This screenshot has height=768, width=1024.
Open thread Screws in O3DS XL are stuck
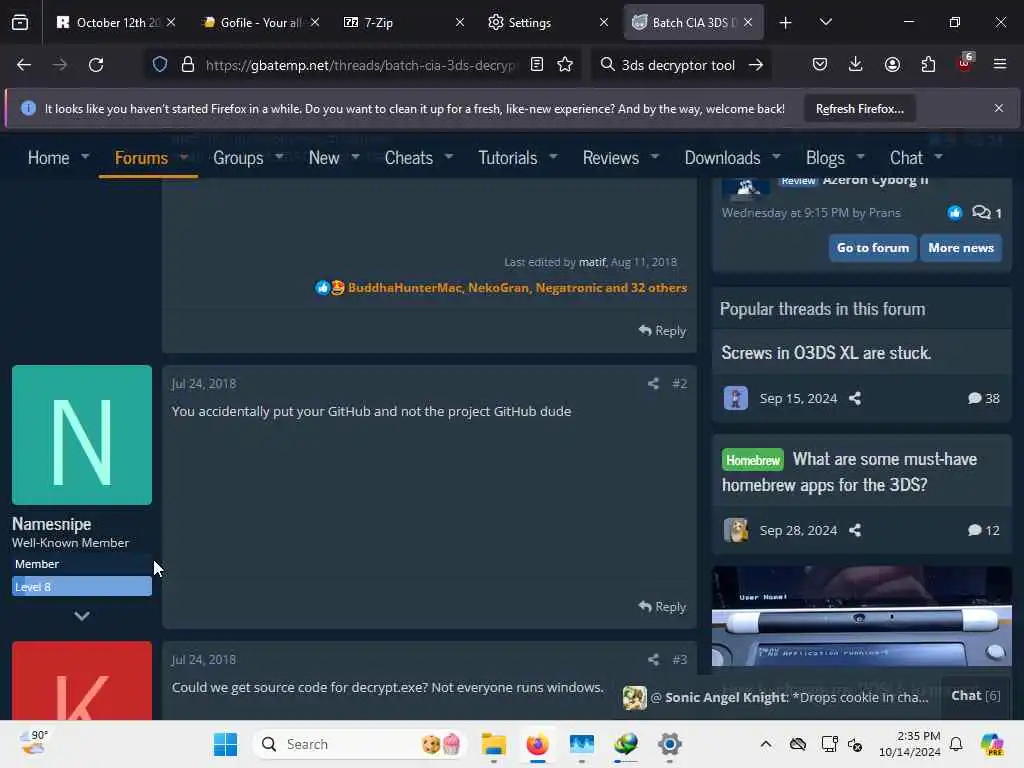click(825, 353)
